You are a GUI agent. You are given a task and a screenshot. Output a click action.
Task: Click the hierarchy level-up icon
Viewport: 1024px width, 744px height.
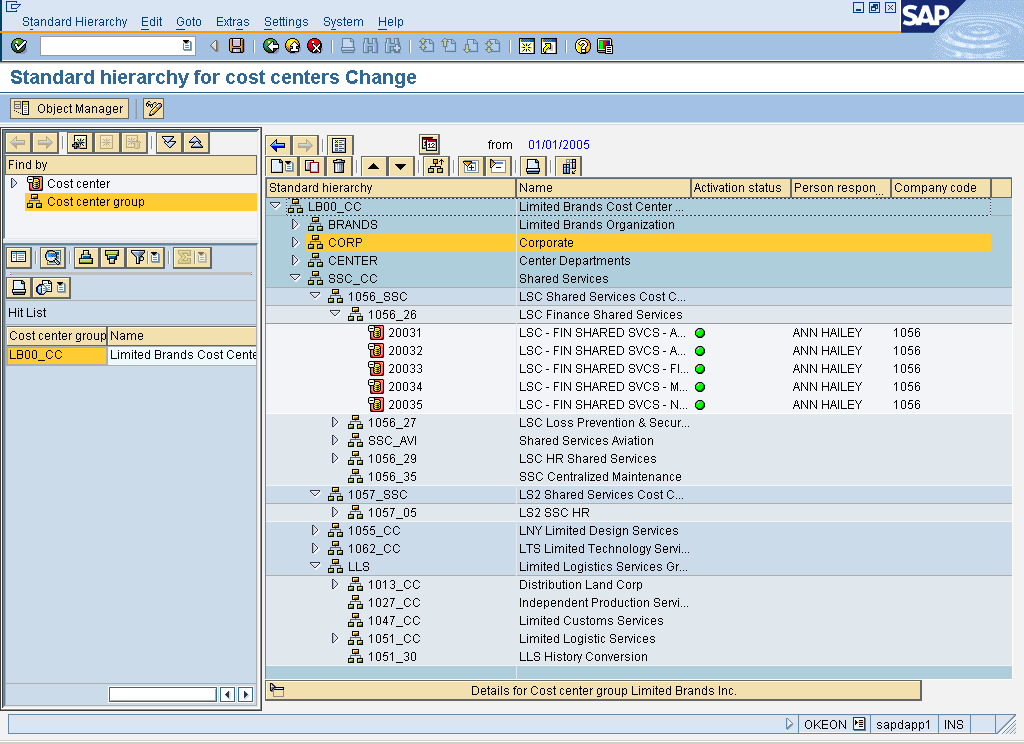(436, 167)
